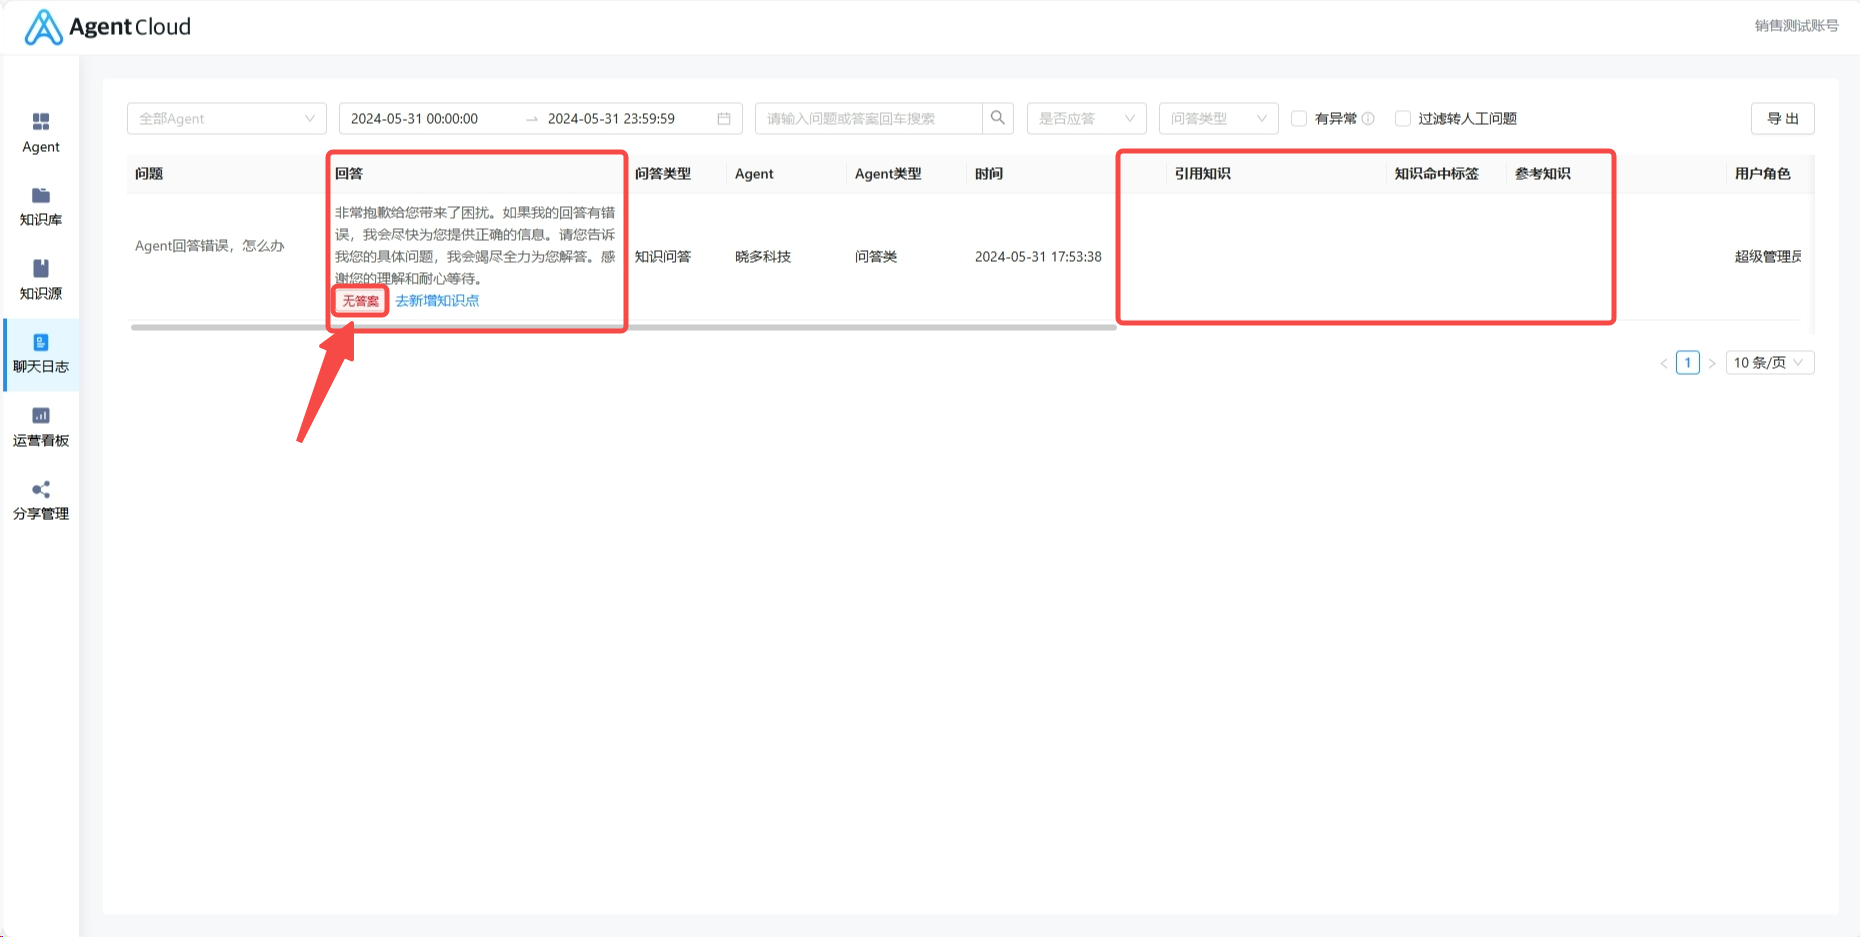Viewport: 1860px width, 937px height.
Task: Click the 销售测试账号 account name
Action: (1796, 26)
